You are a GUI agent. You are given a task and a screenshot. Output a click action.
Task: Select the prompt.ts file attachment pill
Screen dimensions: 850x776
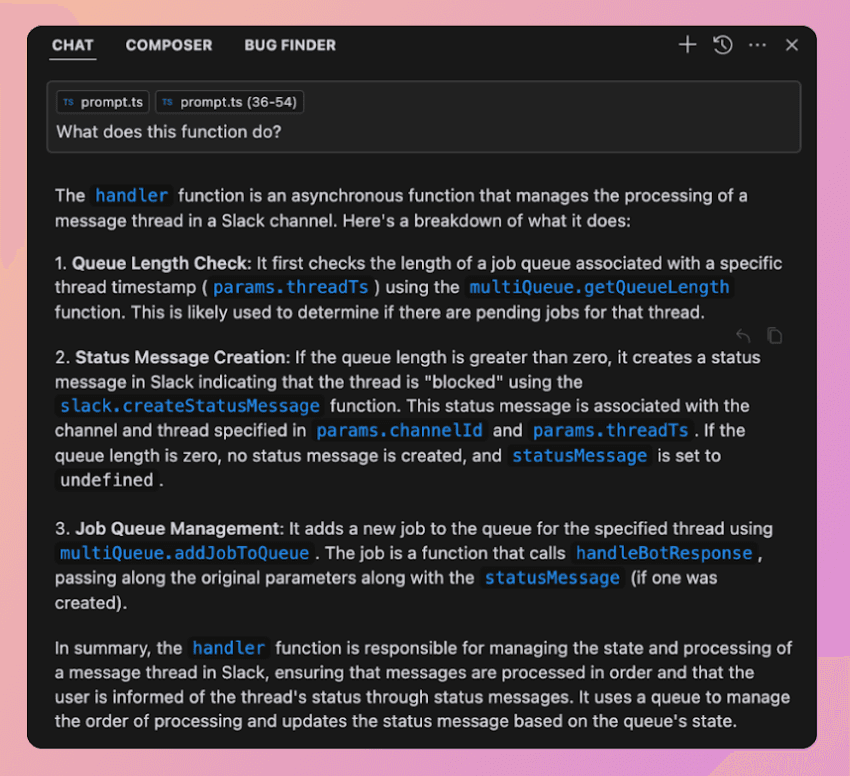102,101
